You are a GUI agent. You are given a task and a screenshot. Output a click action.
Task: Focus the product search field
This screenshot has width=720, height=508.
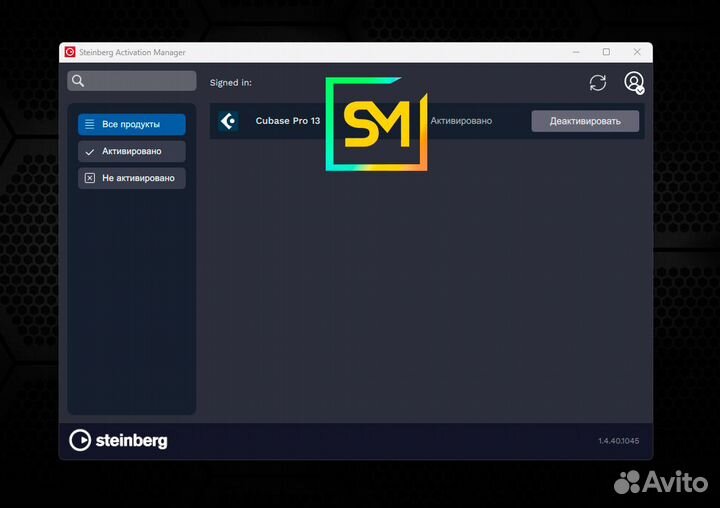138,81
